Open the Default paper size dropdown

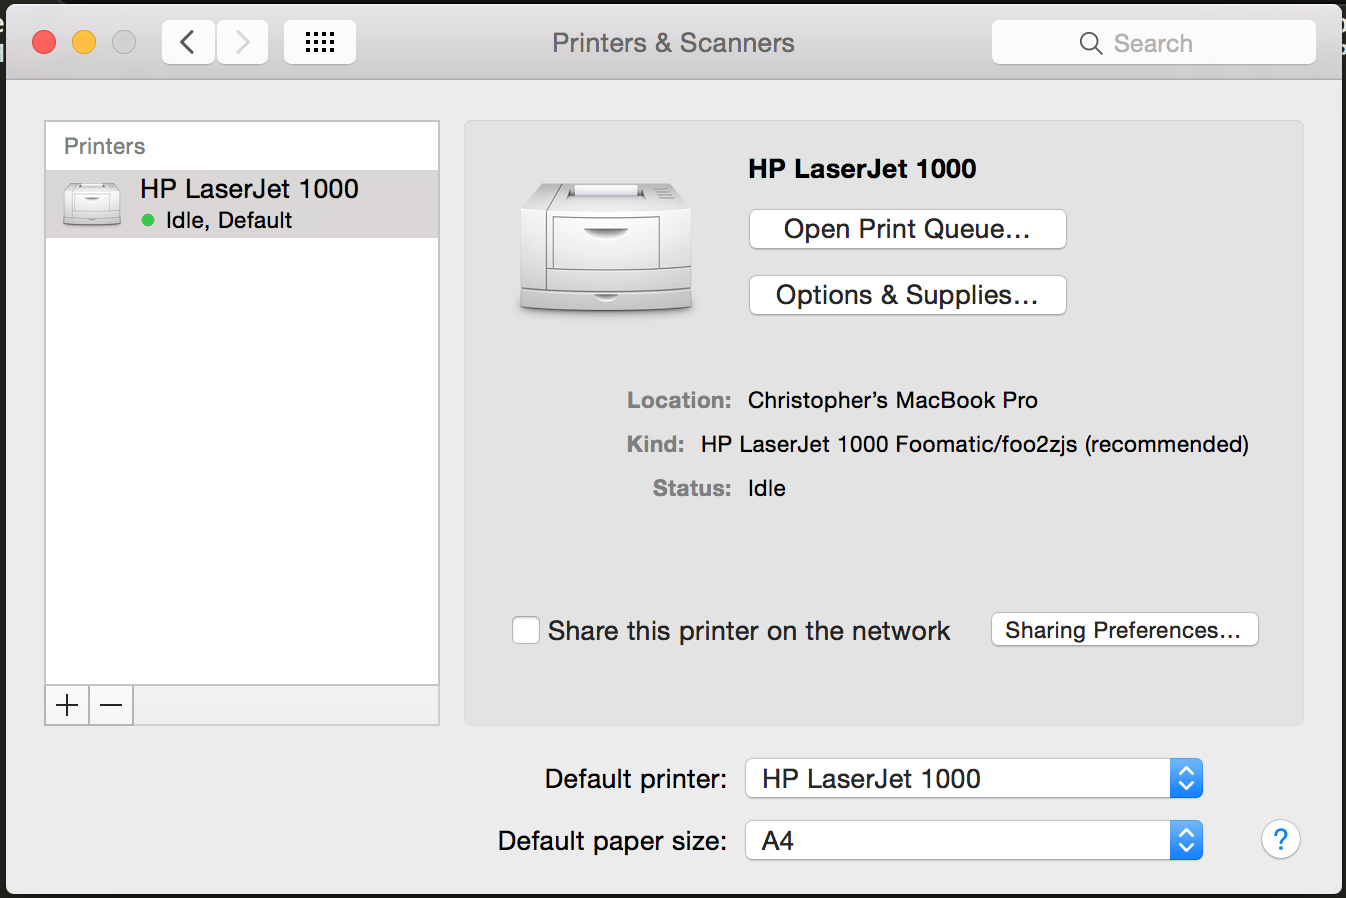[974, 840]
